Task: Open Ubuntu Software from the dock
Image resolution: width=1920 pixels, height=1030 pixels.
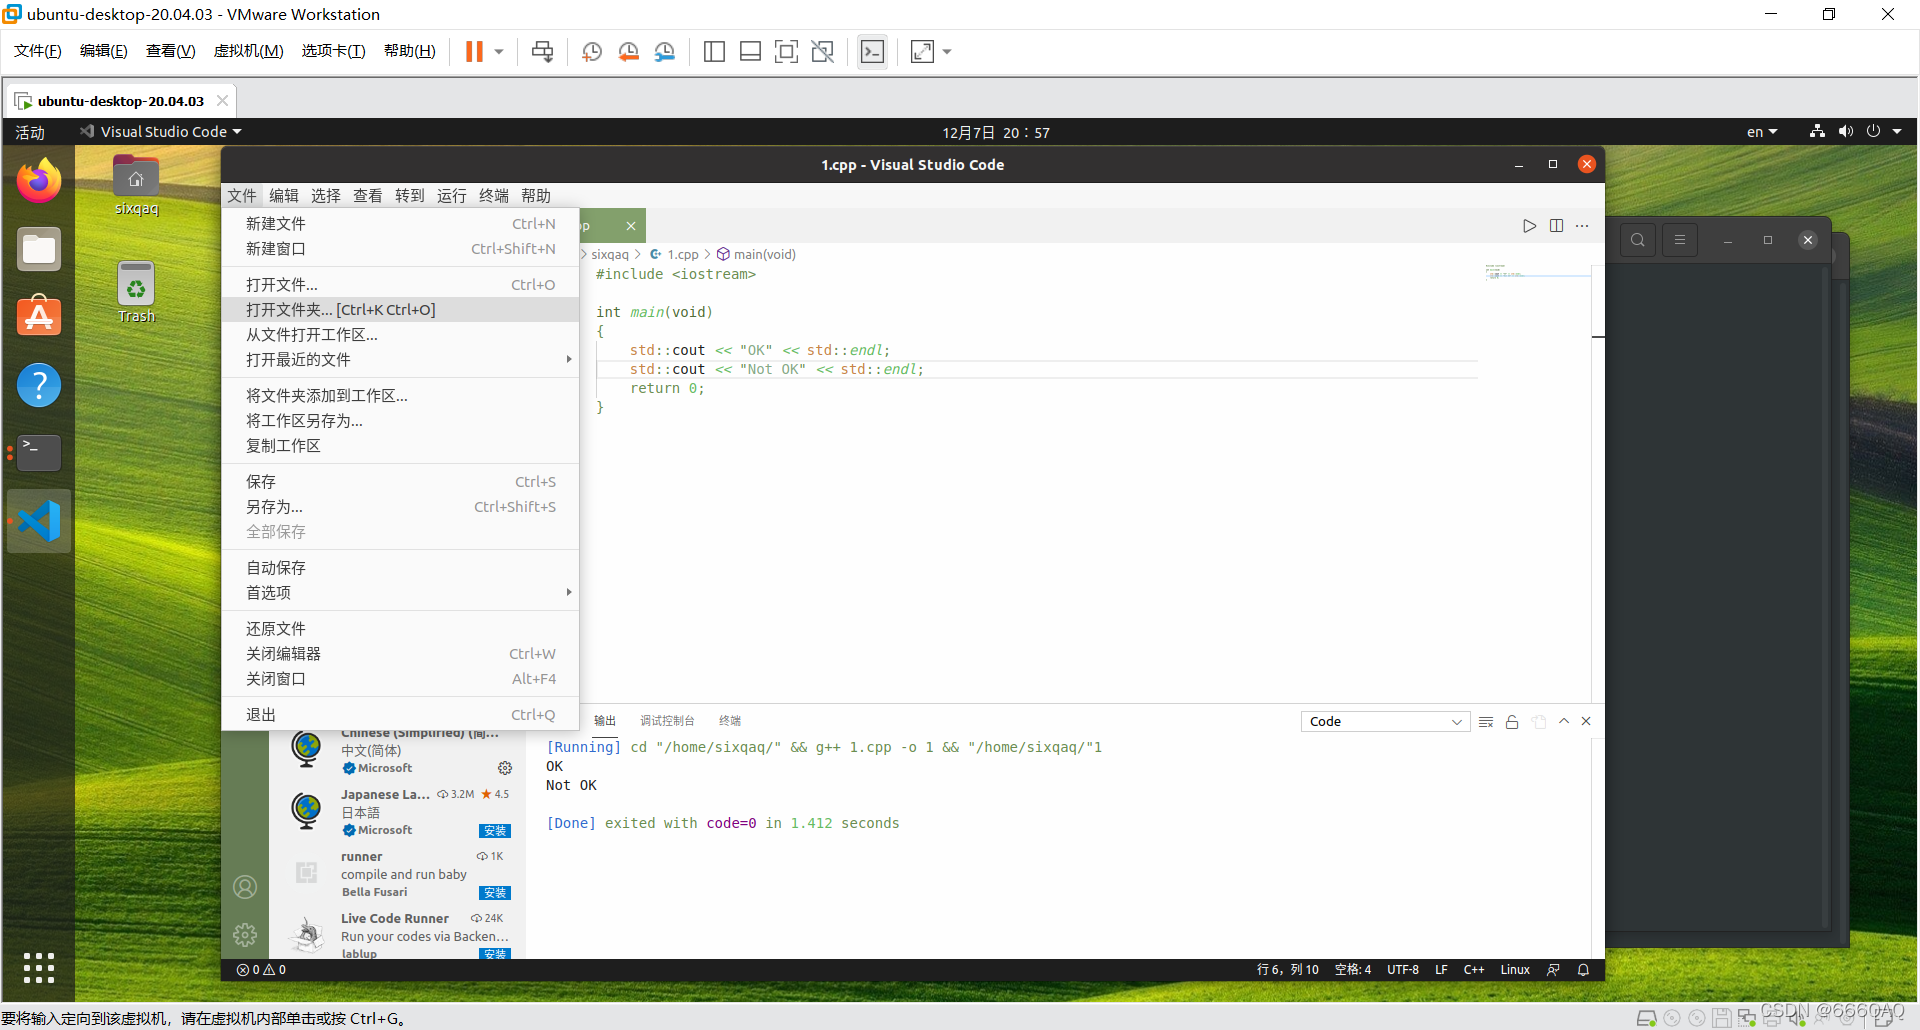Action: [x=39, y=317]
